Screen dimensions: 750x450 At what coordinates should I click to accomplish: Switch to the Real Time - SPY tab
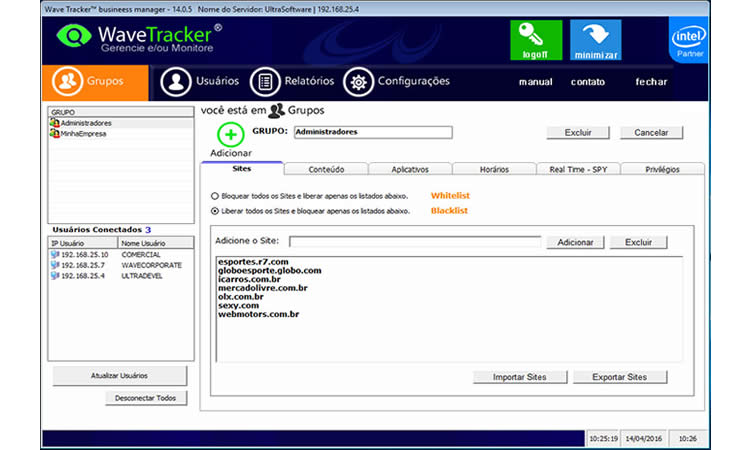click(578, 169)
